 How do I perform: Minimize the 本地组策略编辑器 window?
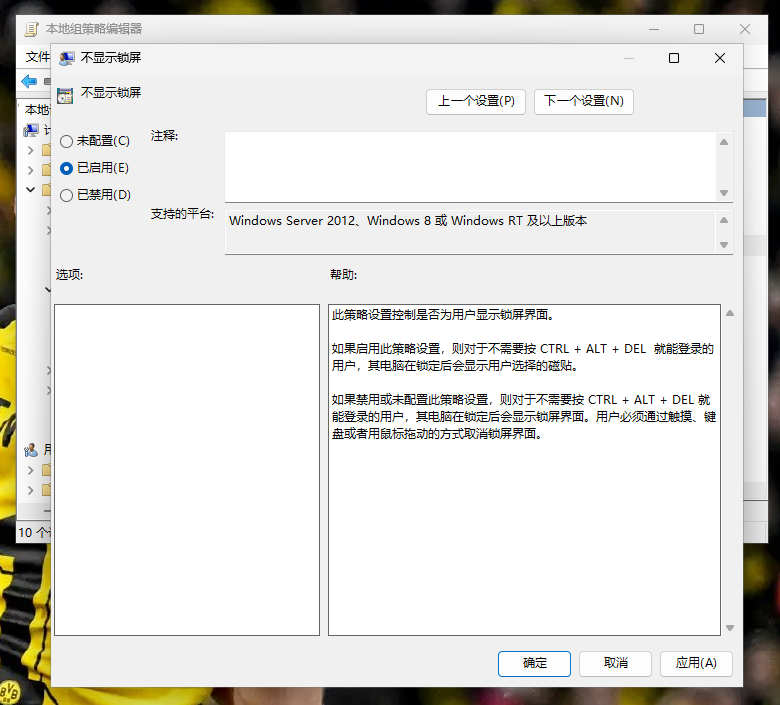[654, 29]
